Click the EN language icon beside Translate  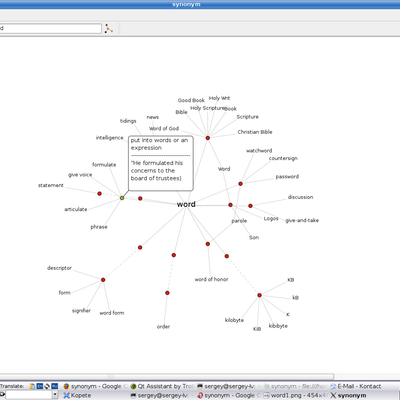point(40,386)
